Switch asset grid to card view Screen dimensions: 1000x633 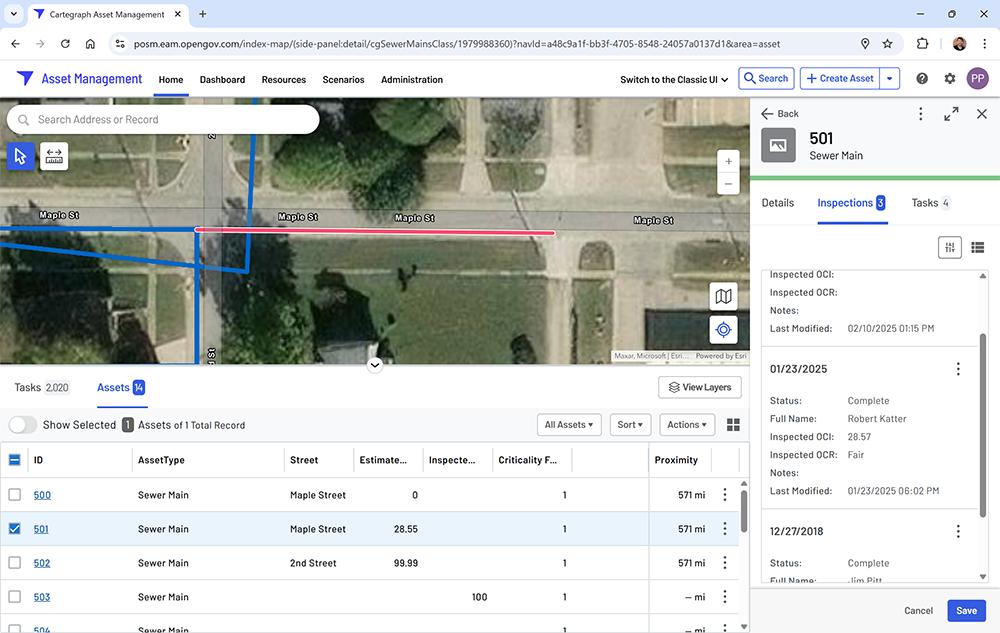(733, 425)
